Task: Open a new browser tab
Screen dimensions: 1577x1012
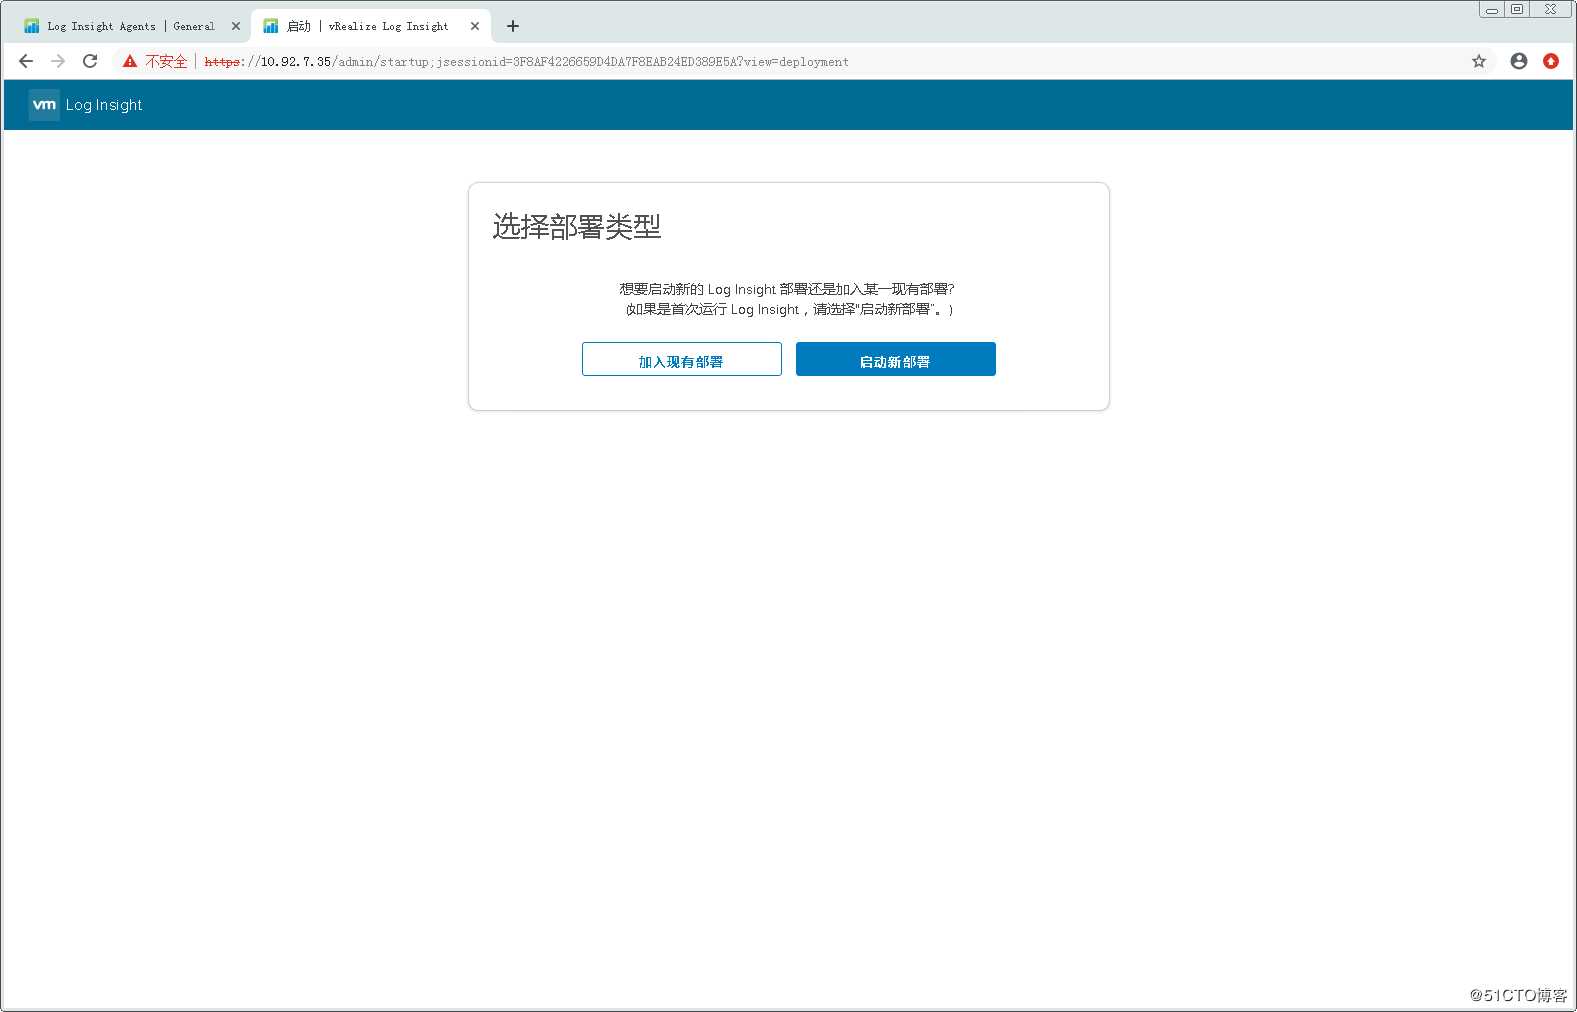Action: click(x=513, y=26)
